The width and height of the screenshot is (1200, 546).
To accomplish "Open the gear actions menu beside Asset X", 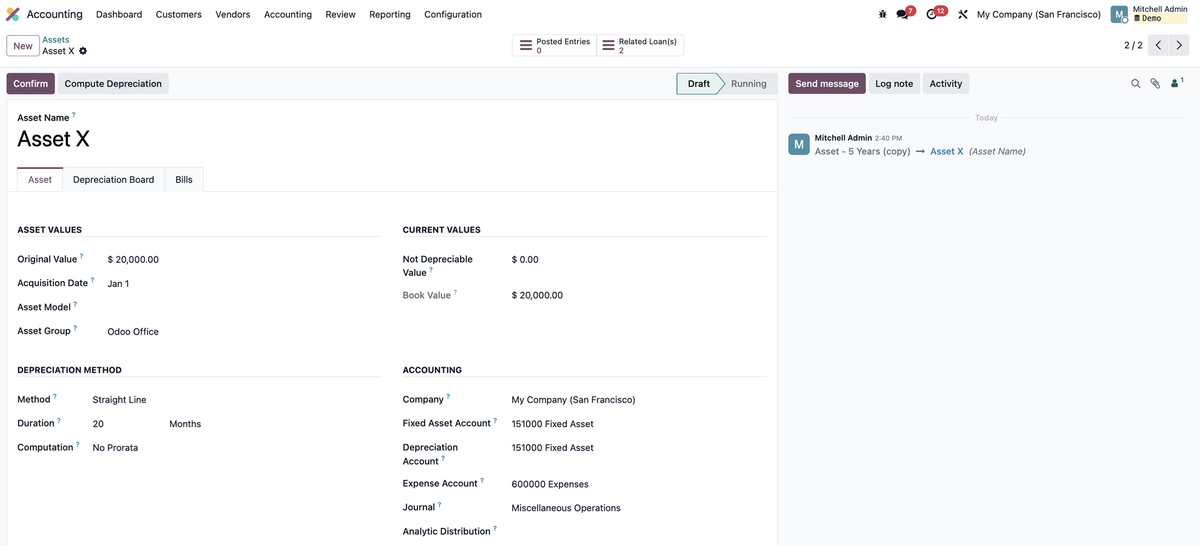I will click(83, 51).
